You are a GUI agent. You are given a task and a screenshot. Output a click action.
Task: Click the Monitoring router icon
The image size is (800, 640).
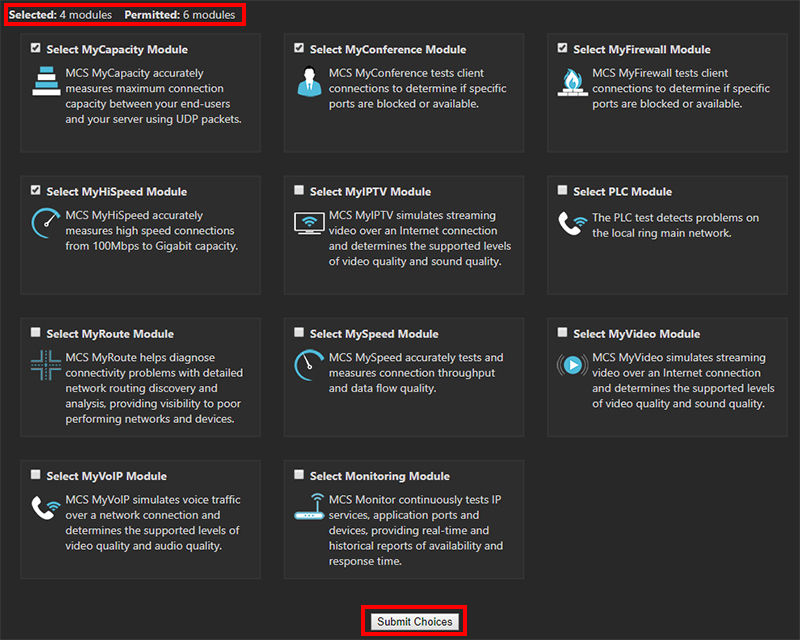[308, 508]
